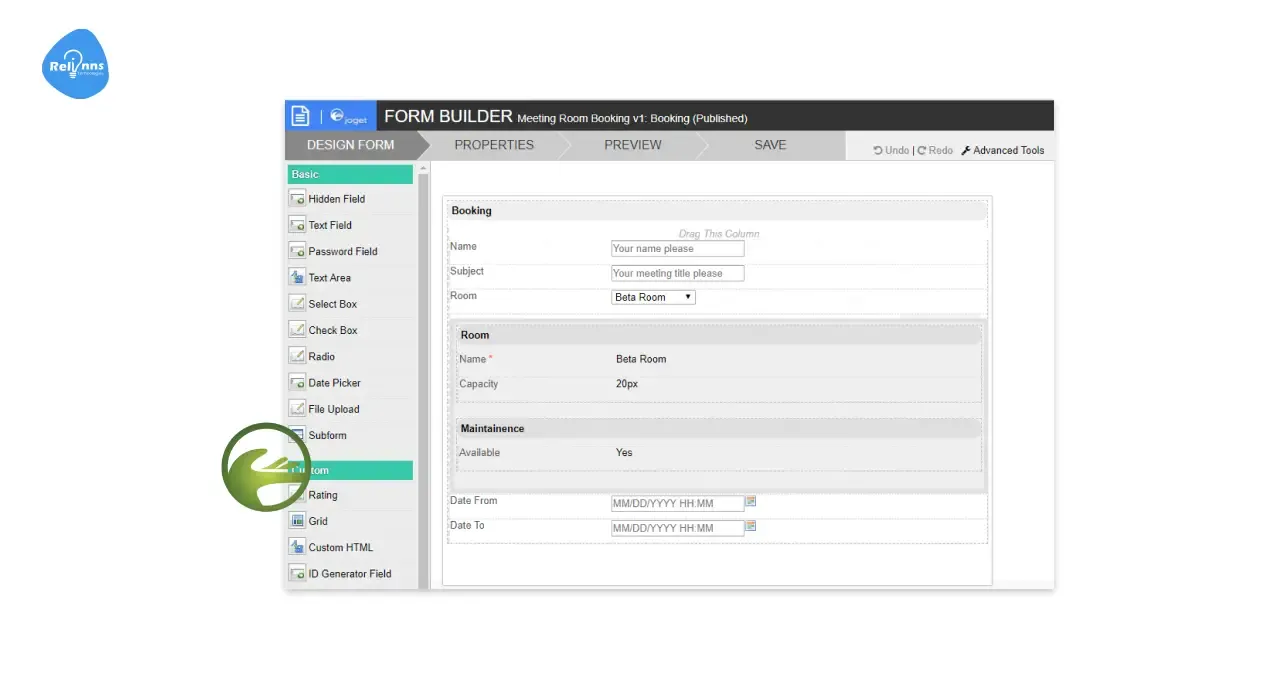Select the Rating element icon
Viewport: 1280px width, 686px height.
coord(297,494)
